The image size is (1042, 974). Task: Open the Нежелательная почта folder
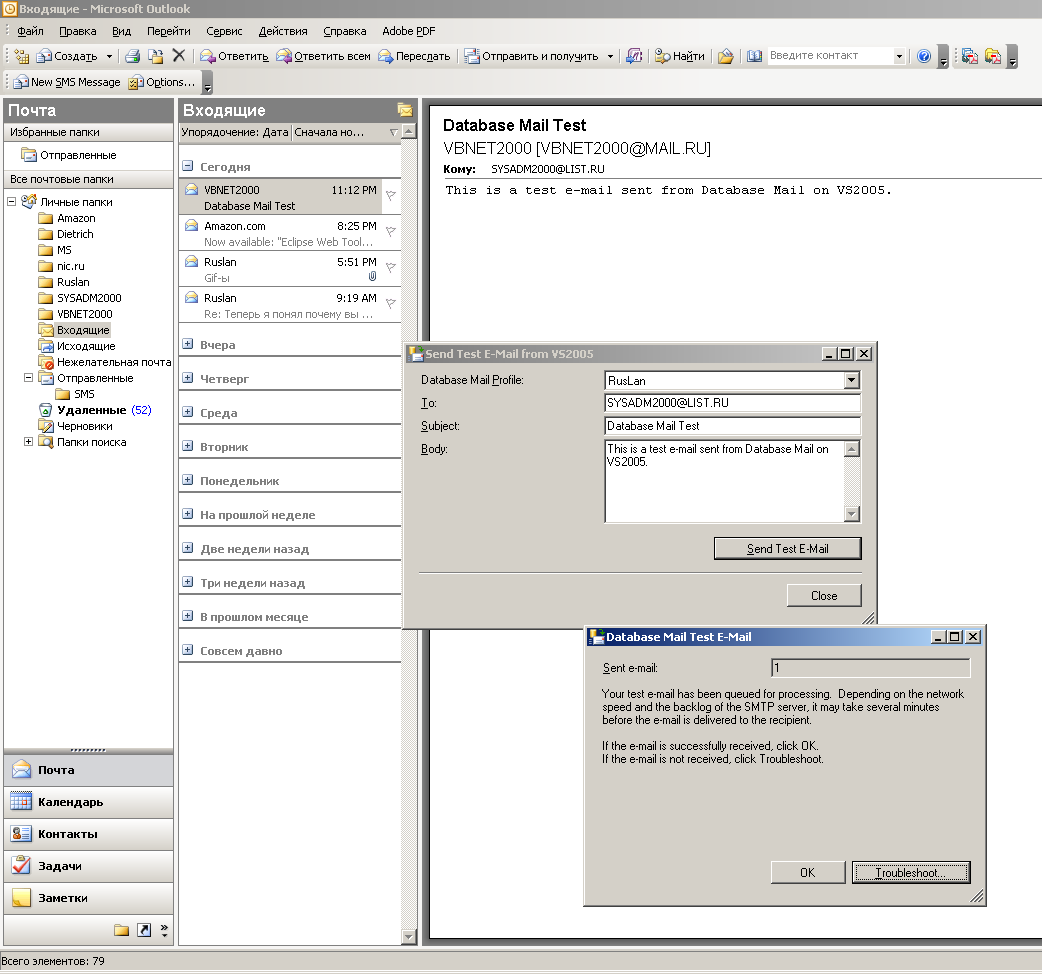[105, 362]
